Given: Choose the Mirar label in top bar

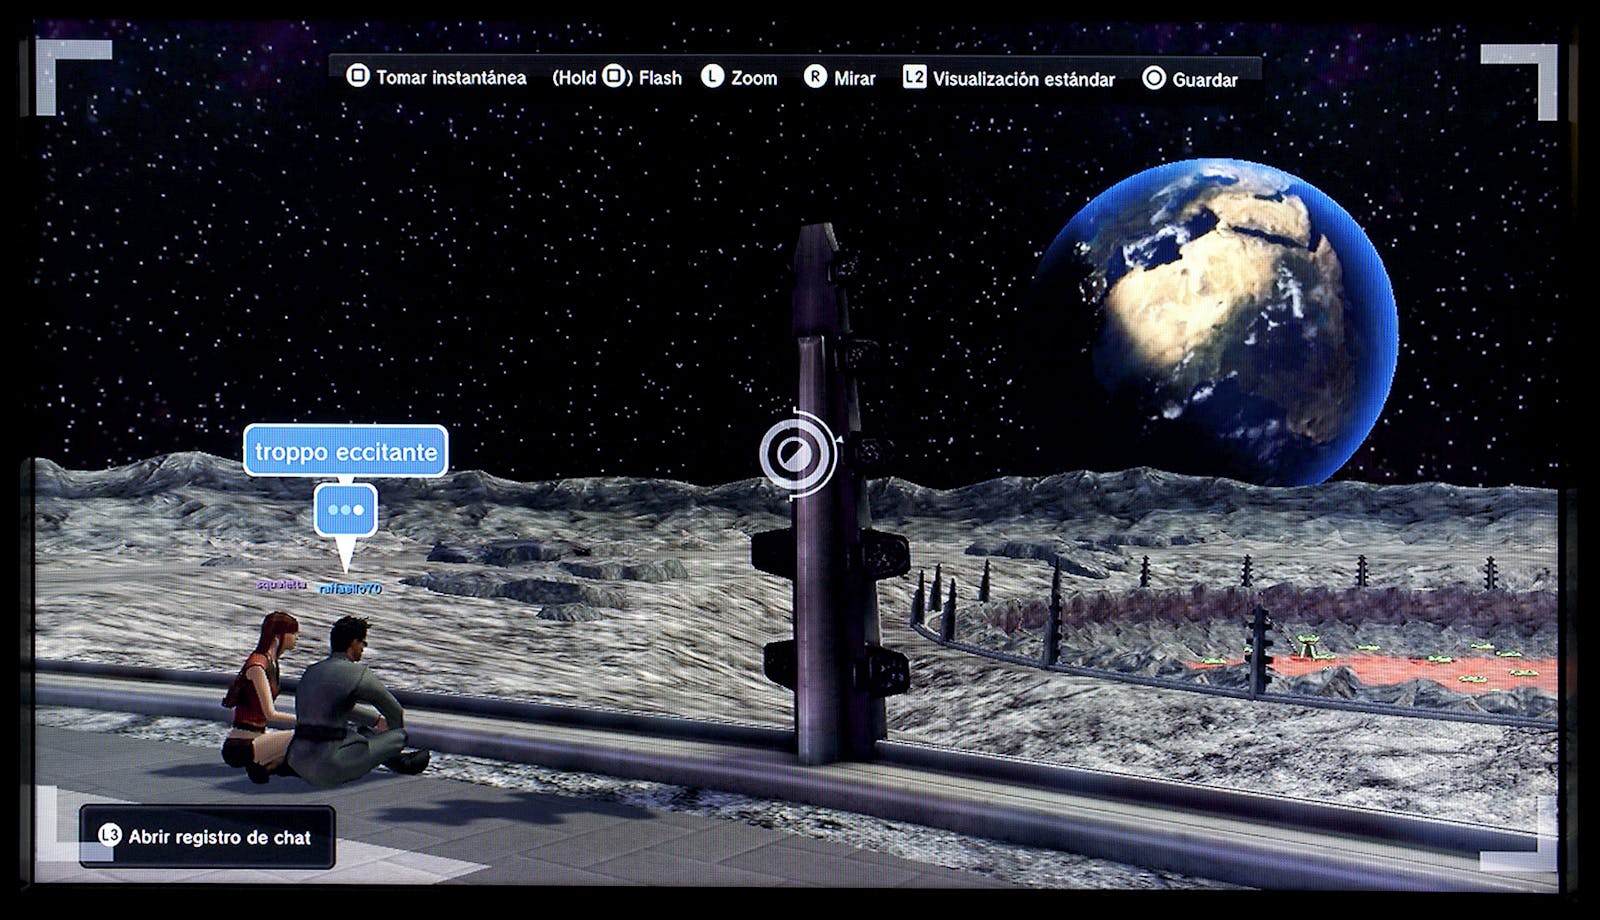Looking at the screenshot, I should 854,78.
